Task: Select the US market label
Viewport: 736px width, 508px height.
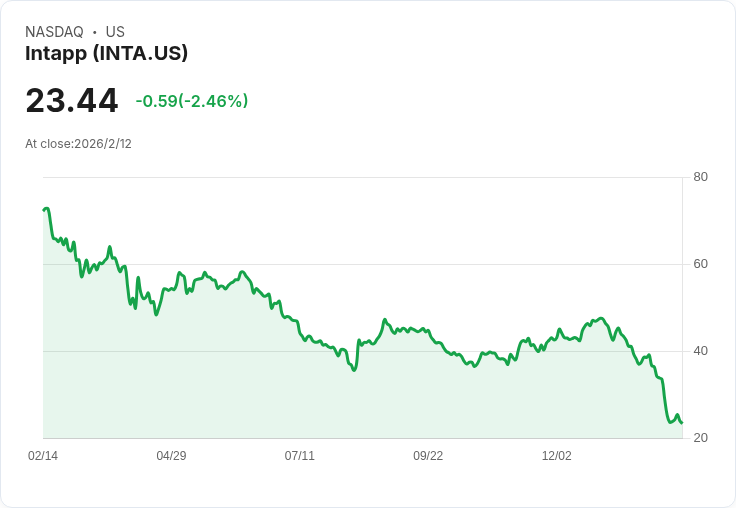Action: point(115,32)
